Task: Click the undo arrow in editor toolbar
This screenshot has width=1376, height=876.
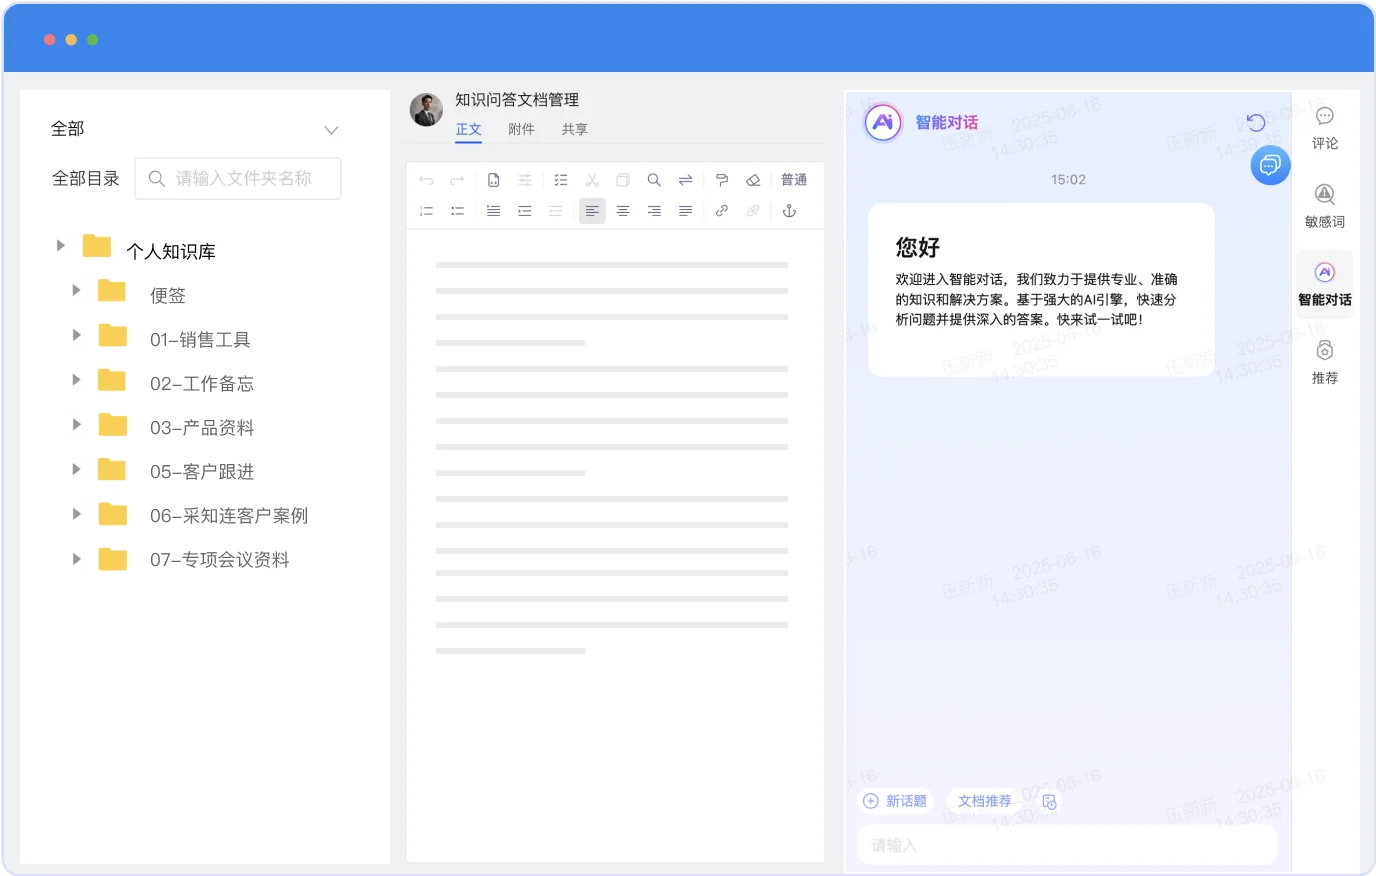Action: (426, 180)
